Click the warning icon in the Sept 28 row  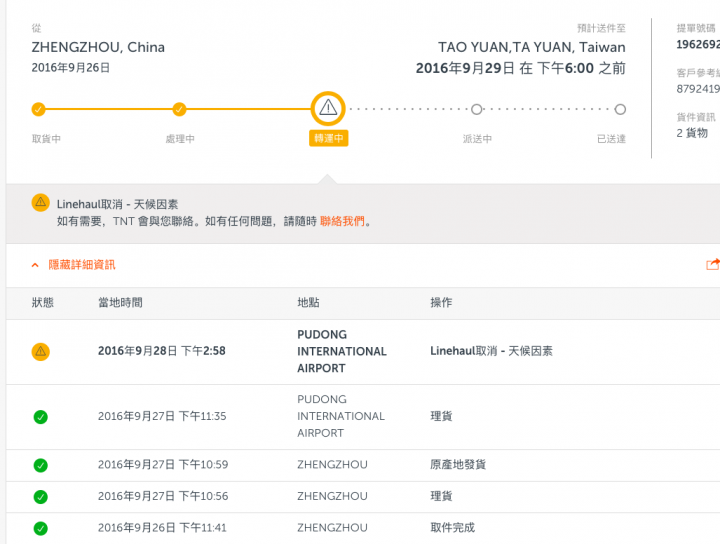[x=40, y=352]
